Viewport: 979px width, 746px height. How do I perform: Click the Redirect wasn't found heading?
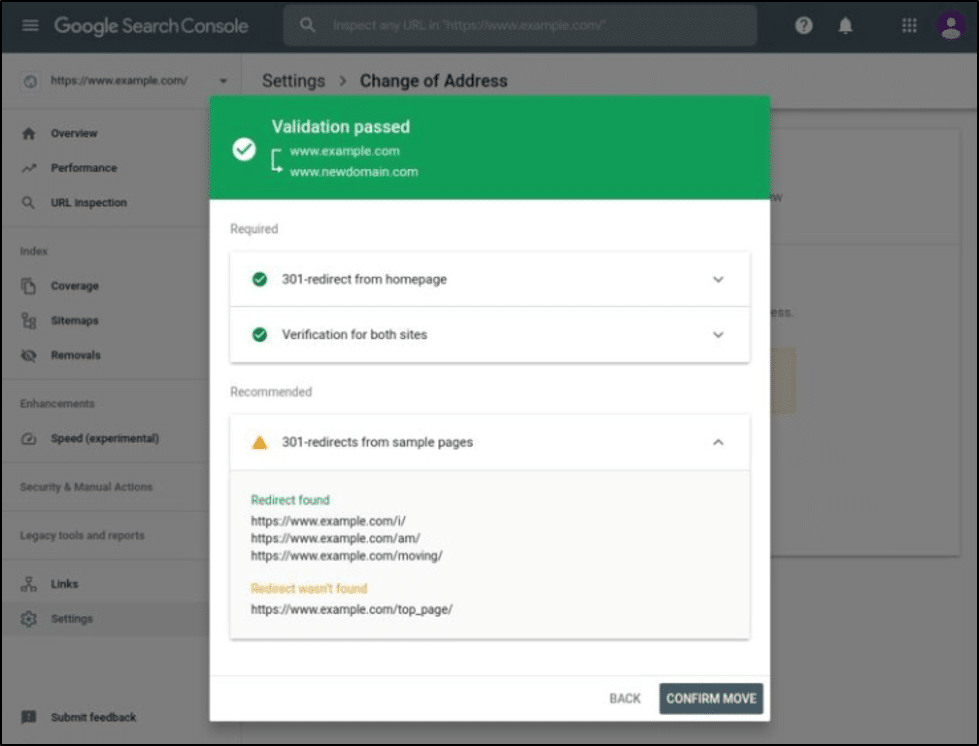click(309, 589)
